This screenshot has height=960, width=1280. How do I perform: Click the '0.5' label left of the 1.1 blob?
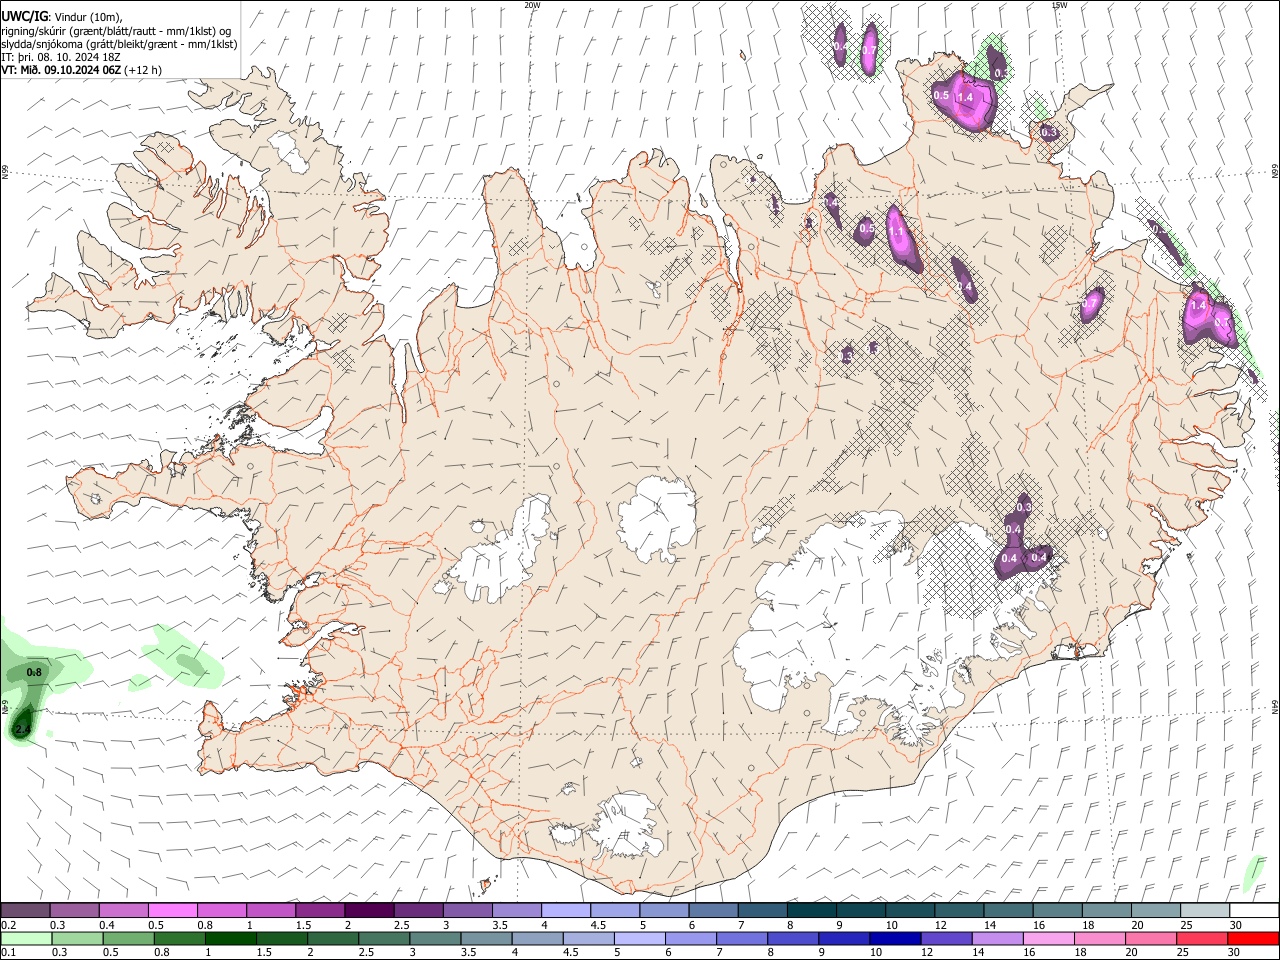click(x=867, y=229)
